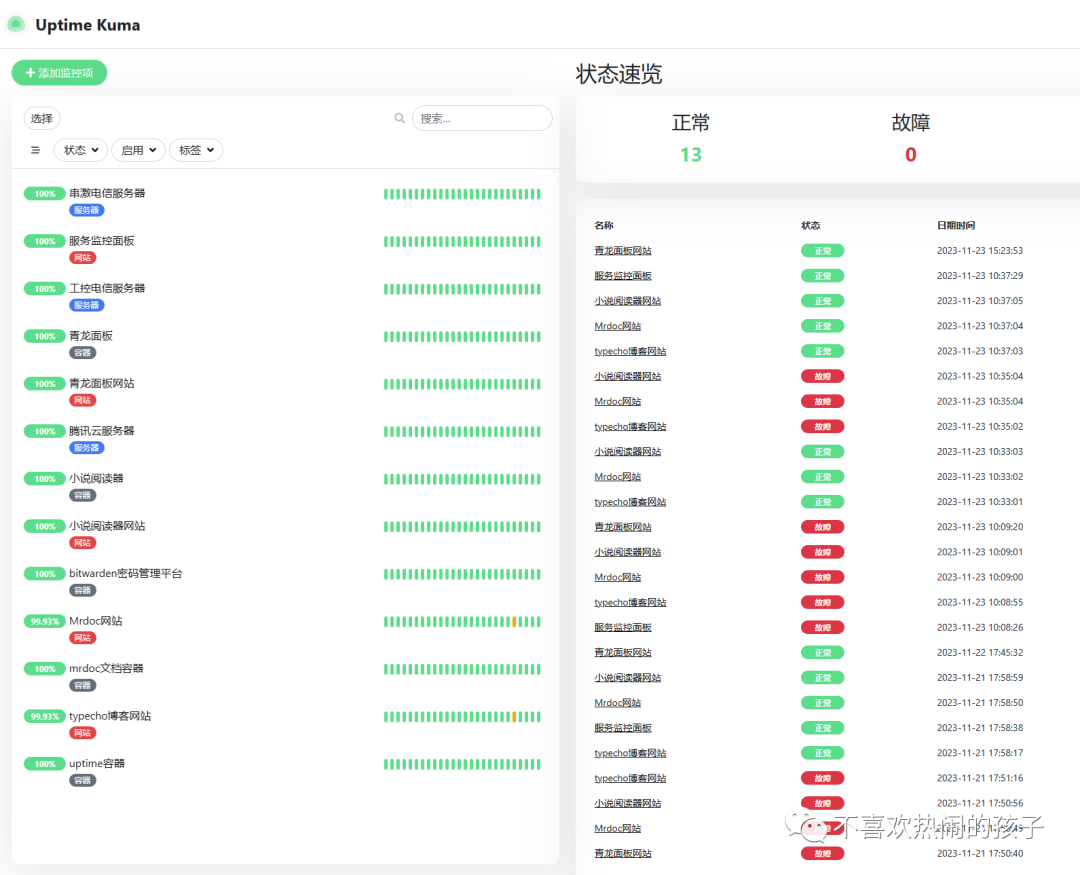
Task: Click the heartbeat bar of 小说阅读器 monitor
Action: (463, 478)
